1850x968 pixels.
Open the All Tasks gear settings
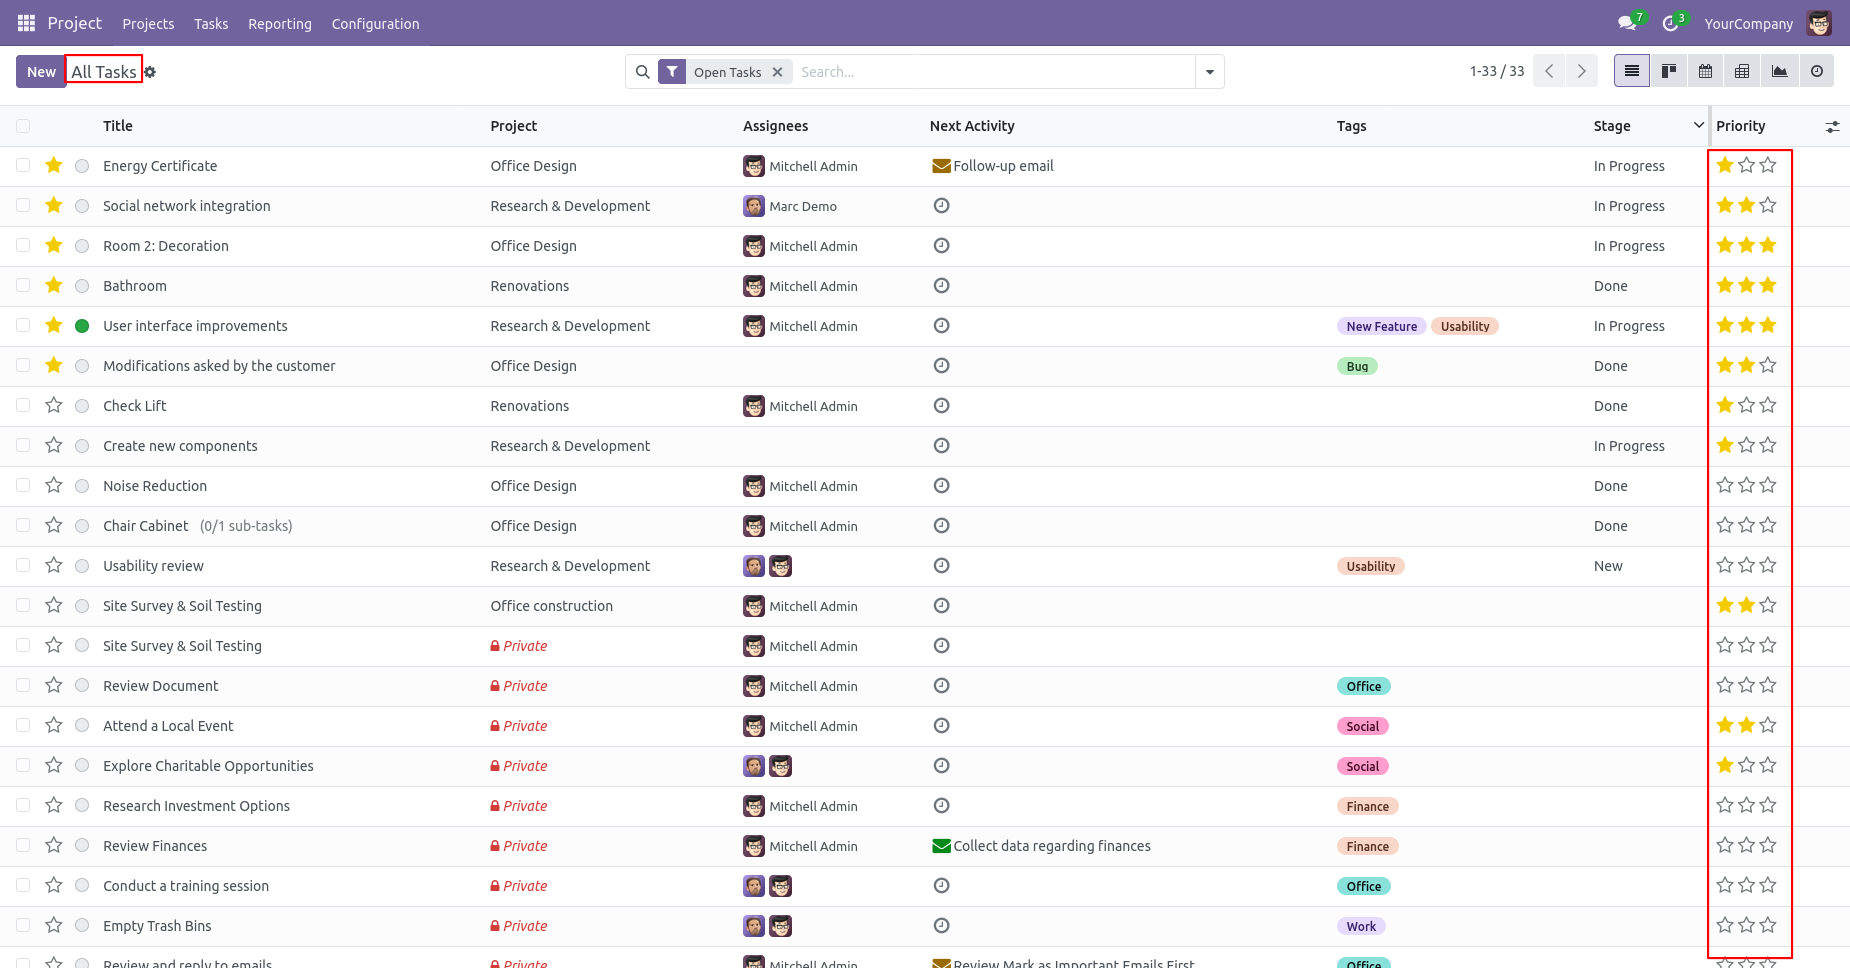(150, 72)
